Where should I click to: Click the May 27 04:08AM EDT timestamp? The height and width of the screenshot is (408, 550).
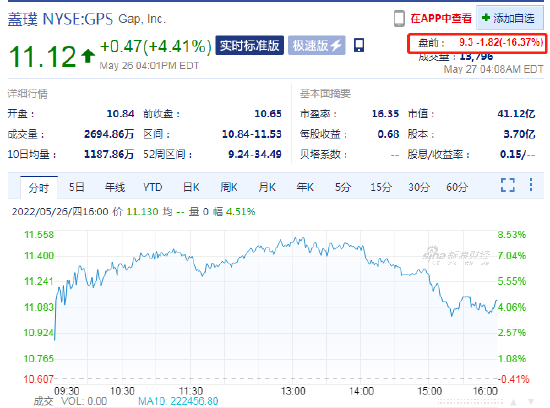(x=494, y=69)
